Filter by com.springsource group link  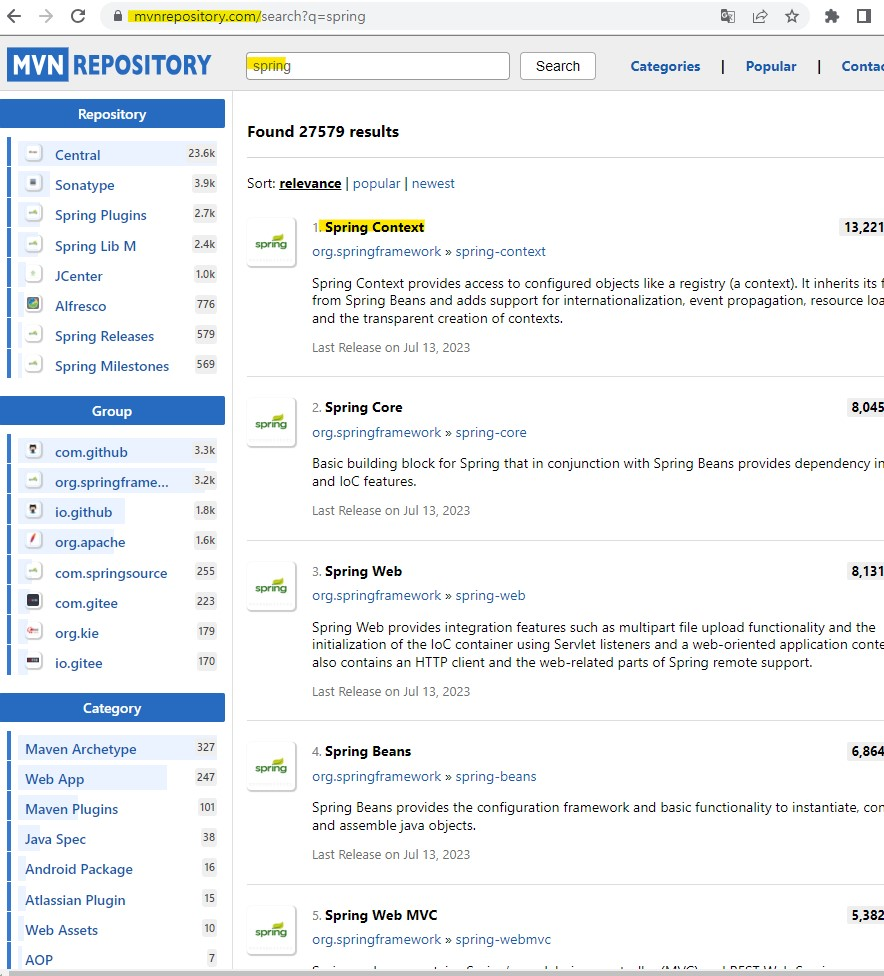[111, 573]
